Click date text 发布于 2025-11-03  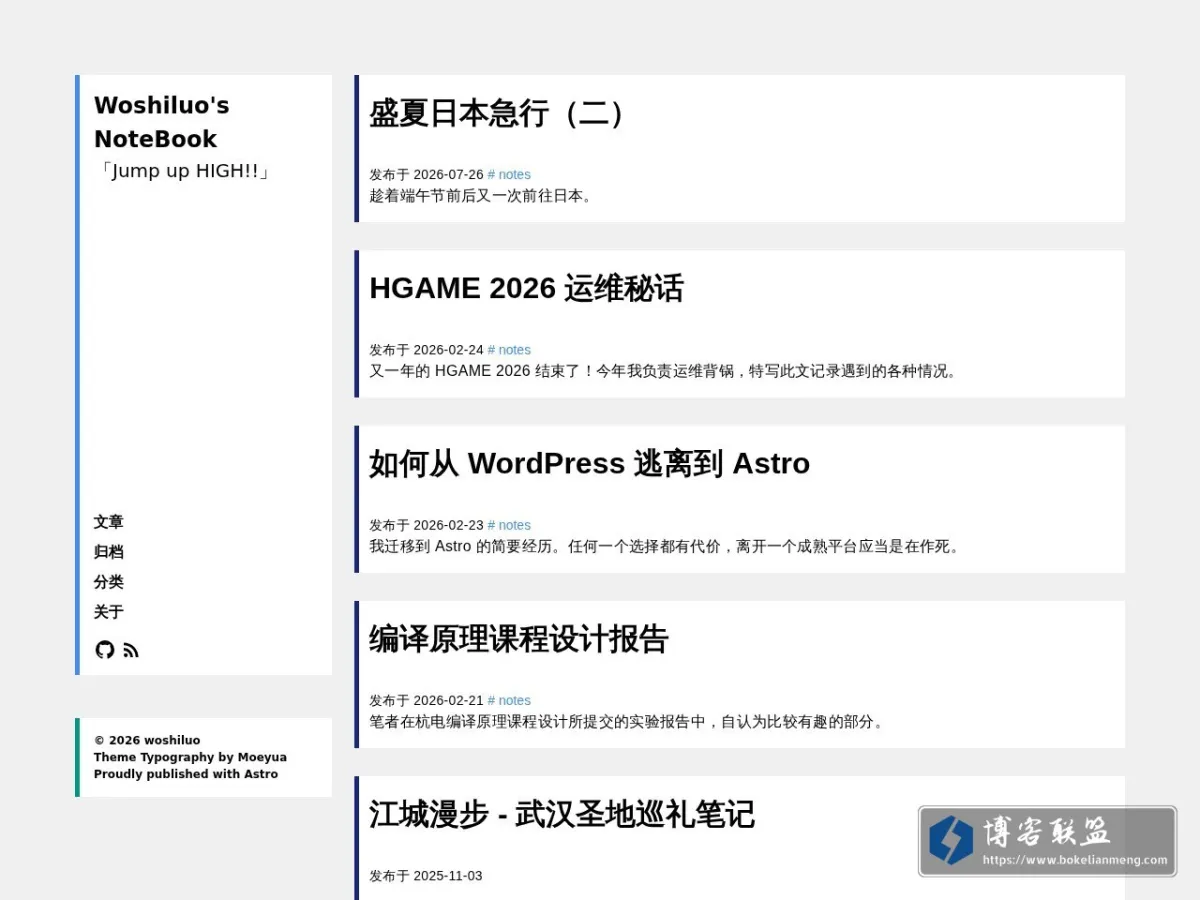pyautogui.click(x=426, y=876)
